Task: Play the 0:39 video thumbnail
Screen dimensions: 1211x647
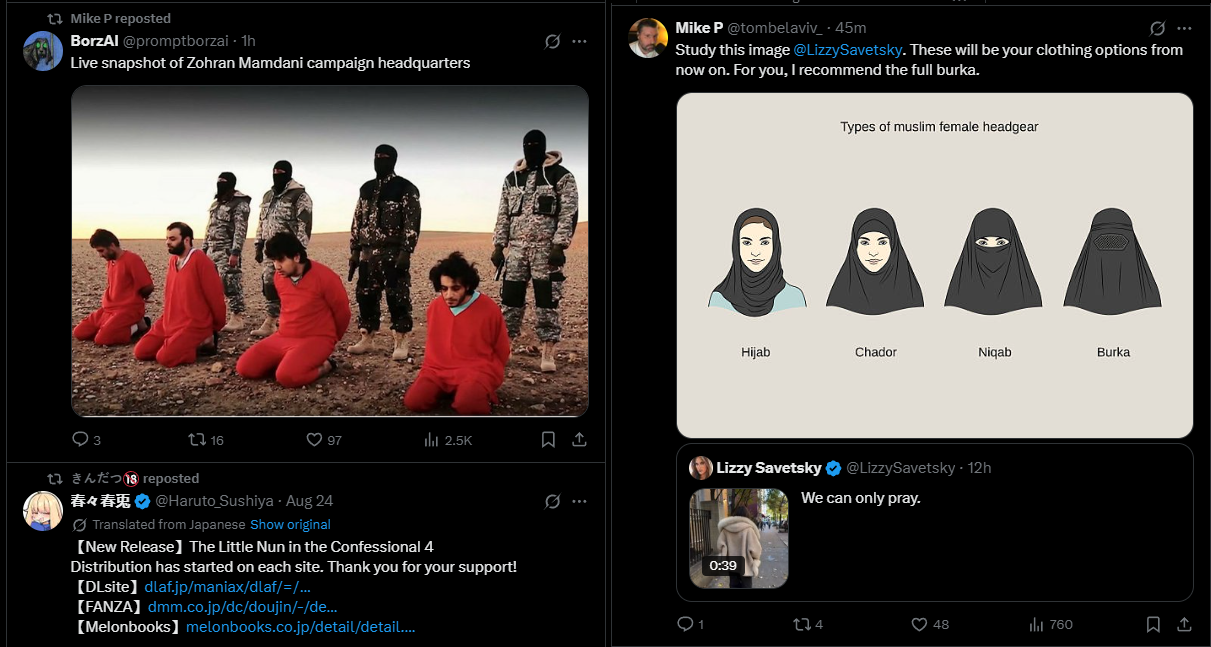Action: 739,538
